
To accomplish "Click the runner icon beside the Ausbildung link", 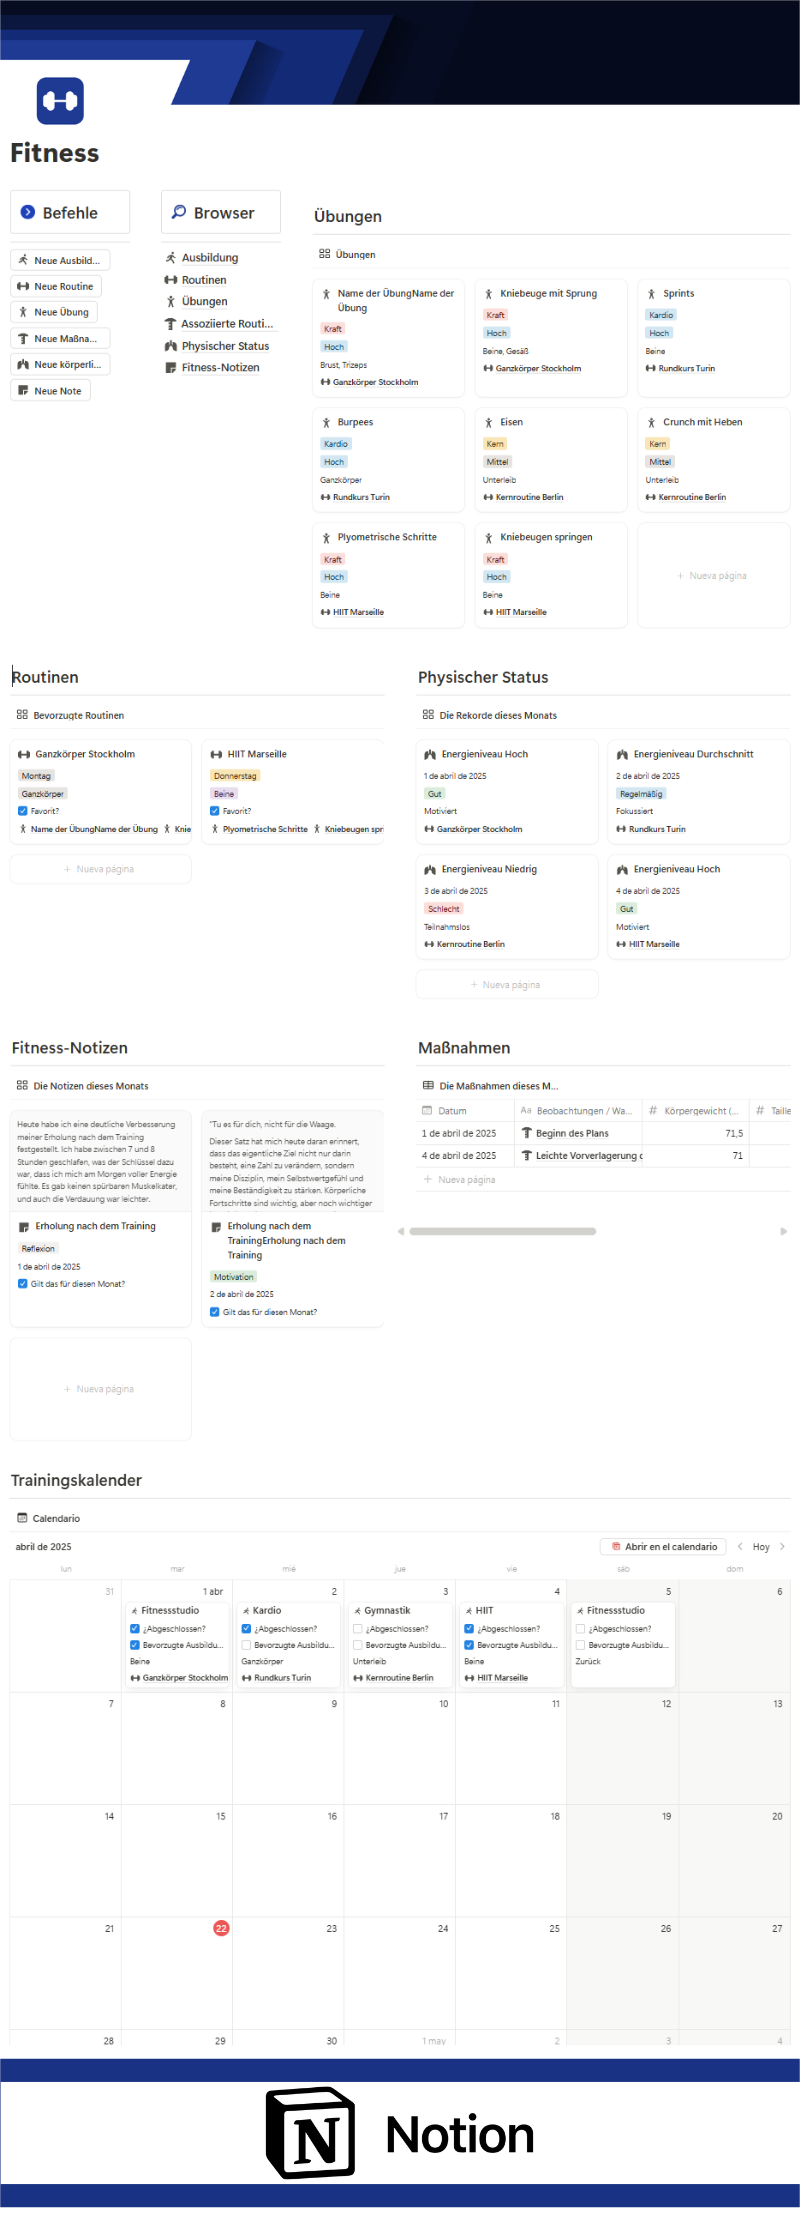I will click(171, 257).
